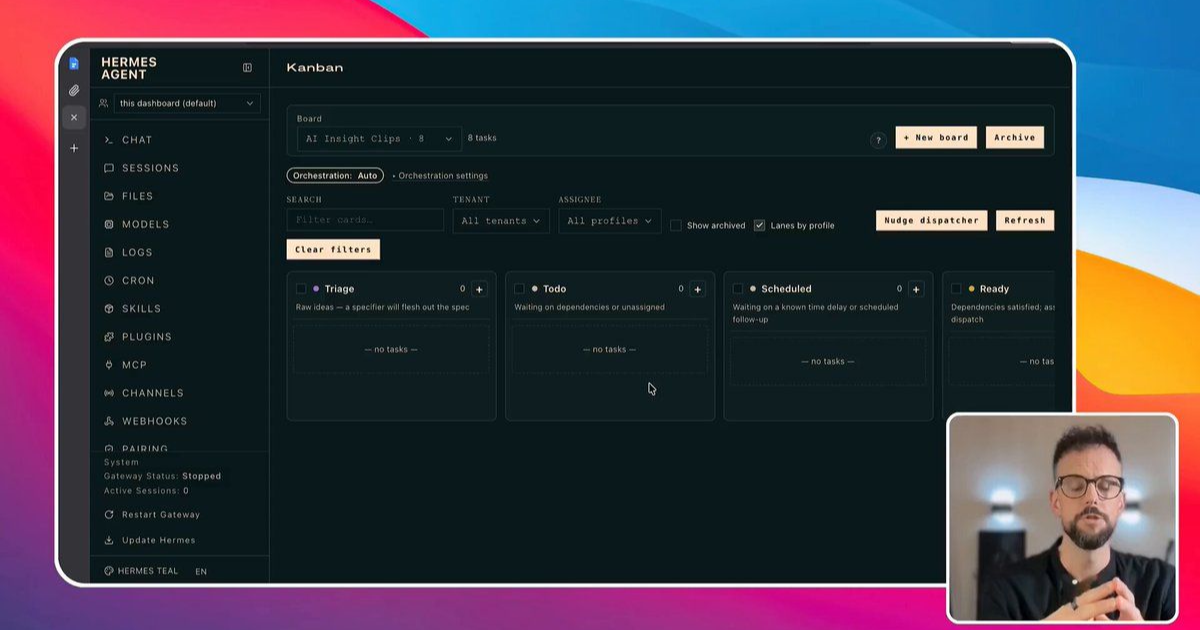
Task: Open the Files folder icon
Action: click(x=109, y=196)
